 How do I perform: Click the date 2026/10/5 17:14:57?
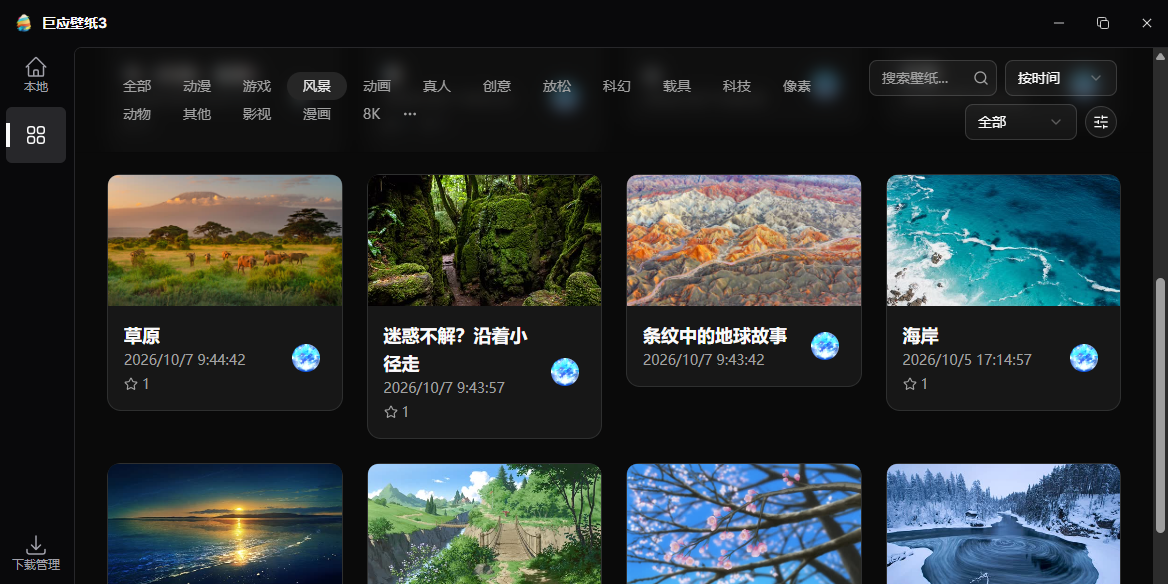pos(967,360)
